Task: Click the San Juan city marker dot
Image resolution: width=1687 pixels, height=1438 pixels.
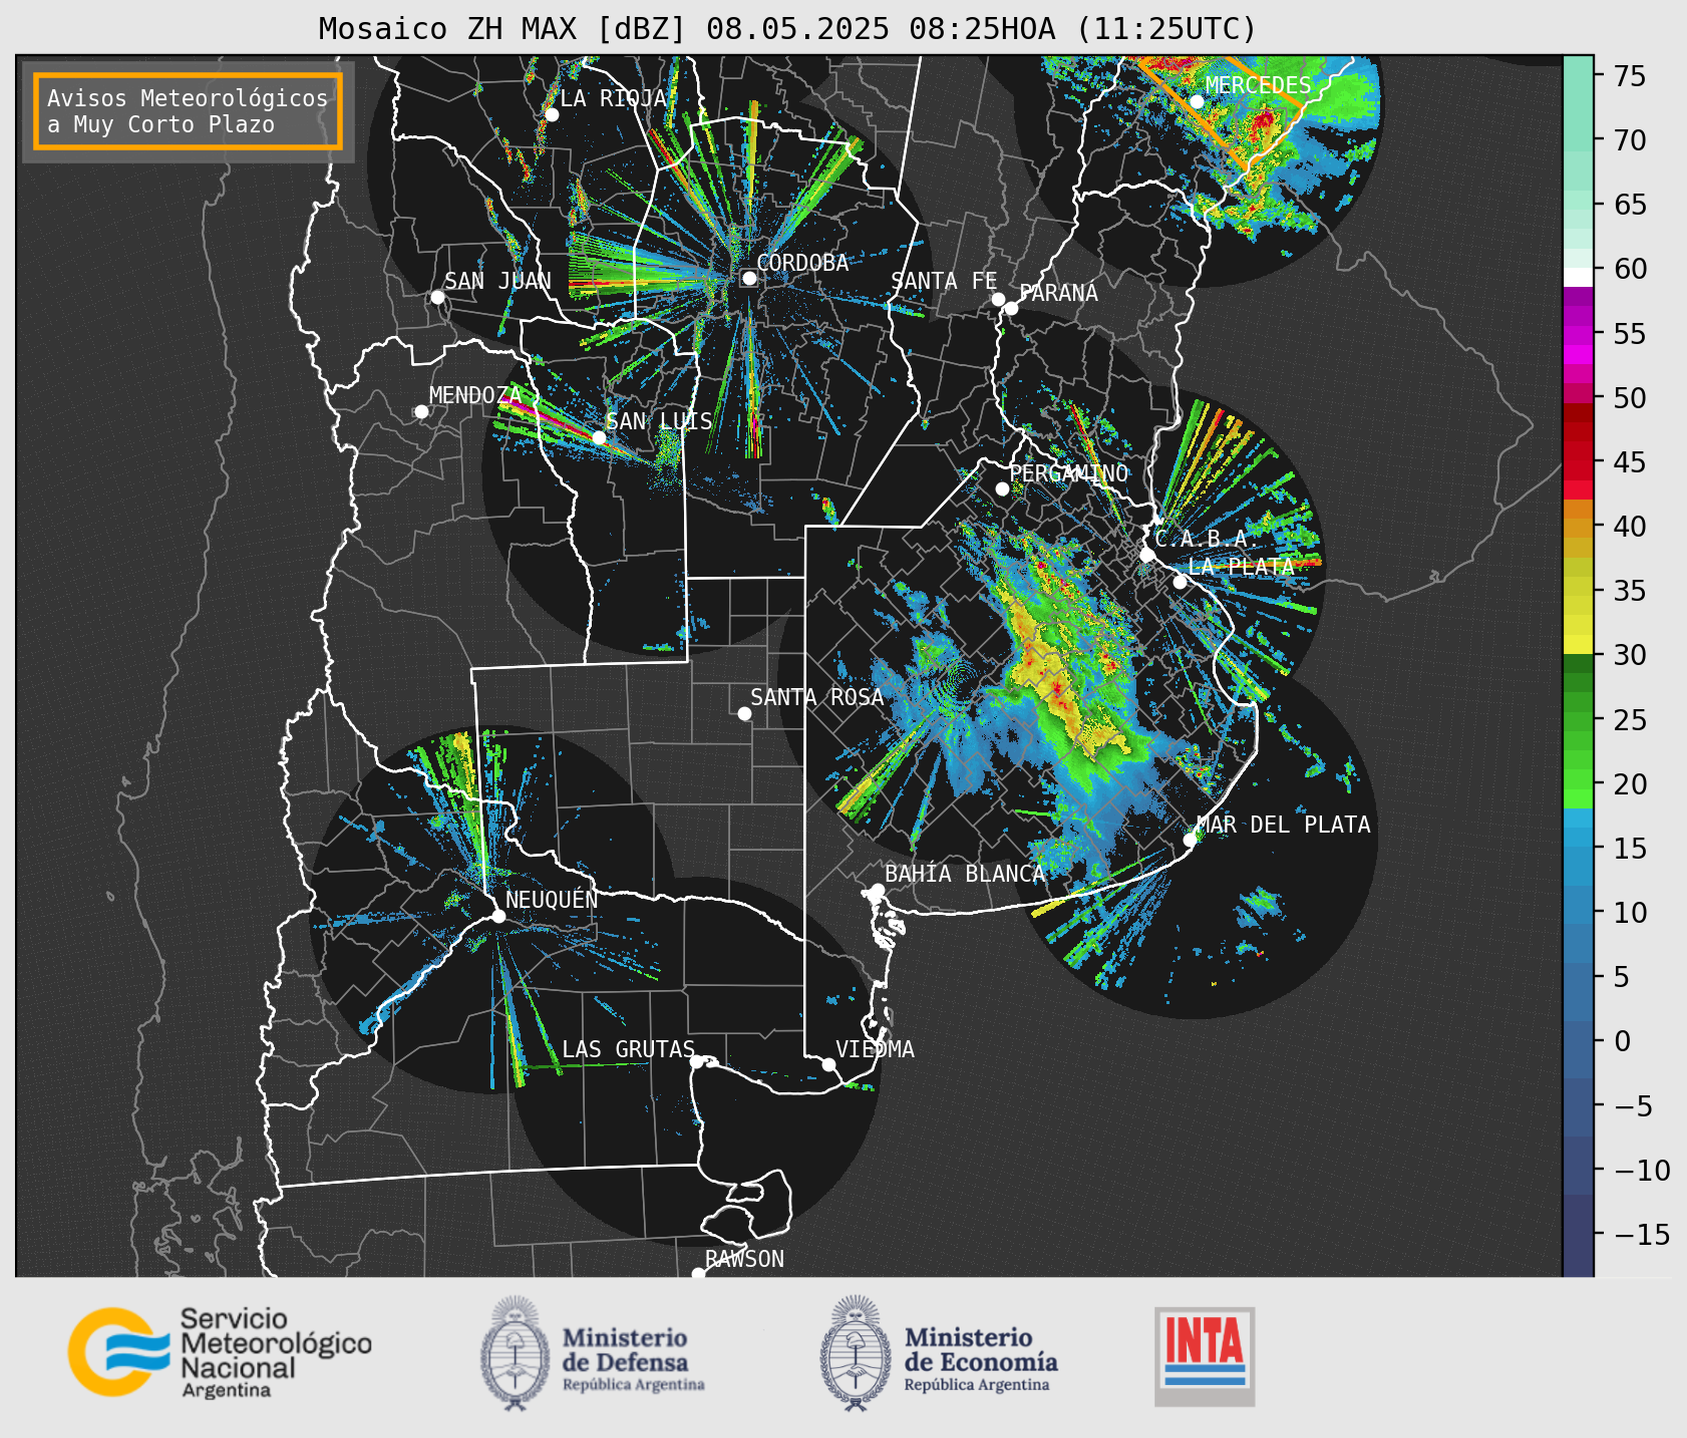Action: point(437,297)
